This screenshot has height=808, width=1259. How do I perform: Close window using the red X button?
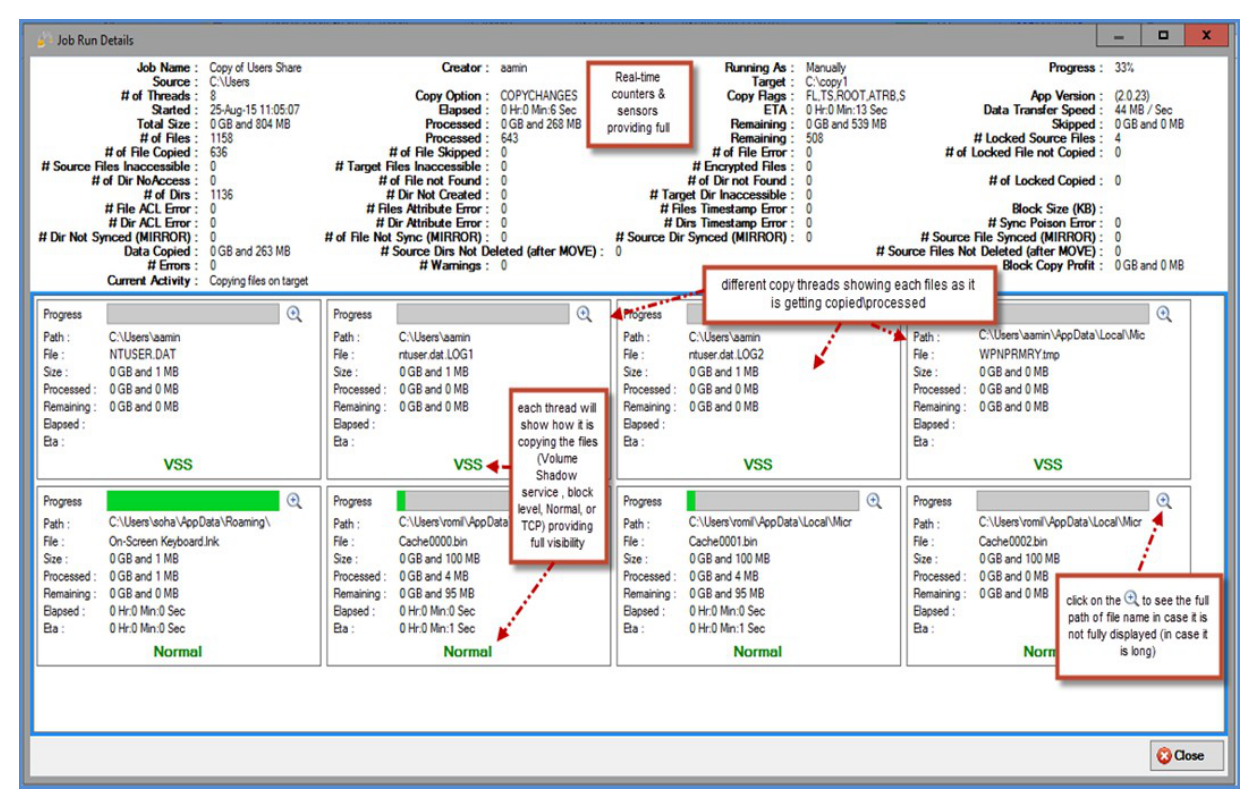(x=1207, y=35)
